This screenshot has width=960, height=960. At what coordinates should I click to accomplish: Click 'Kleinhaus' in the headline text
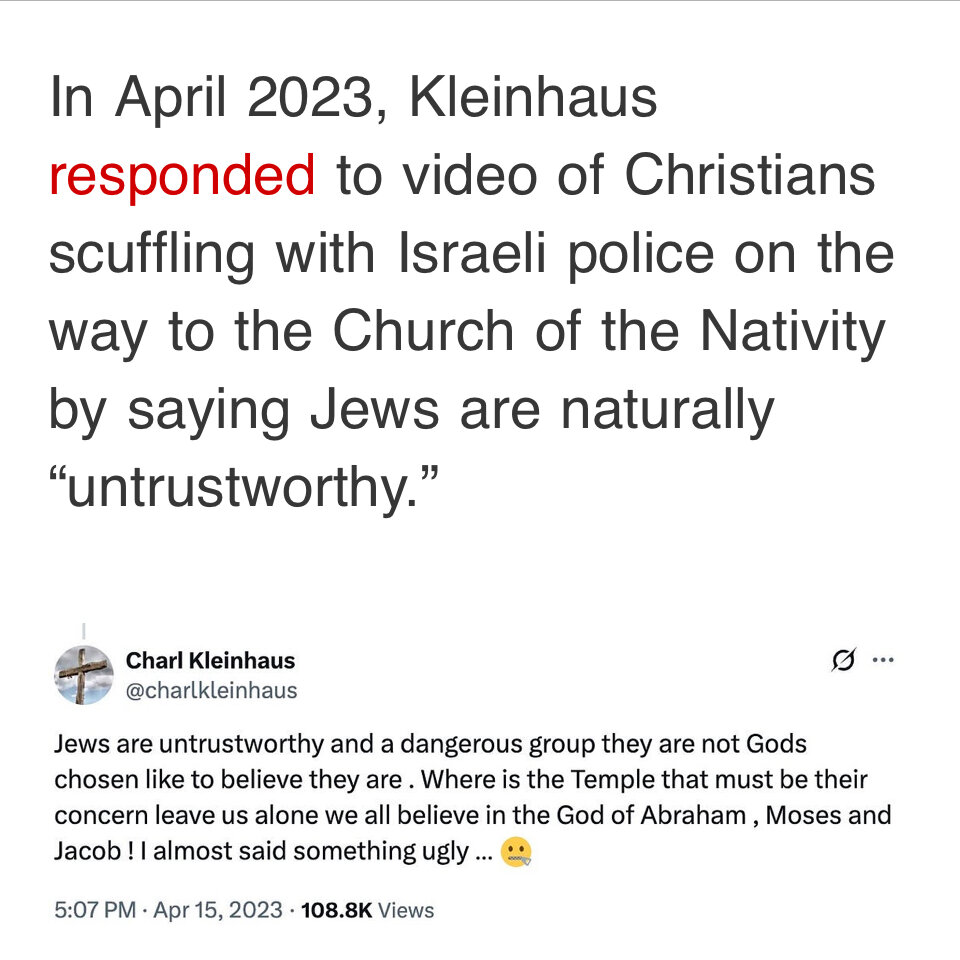(x=534, y=97)
